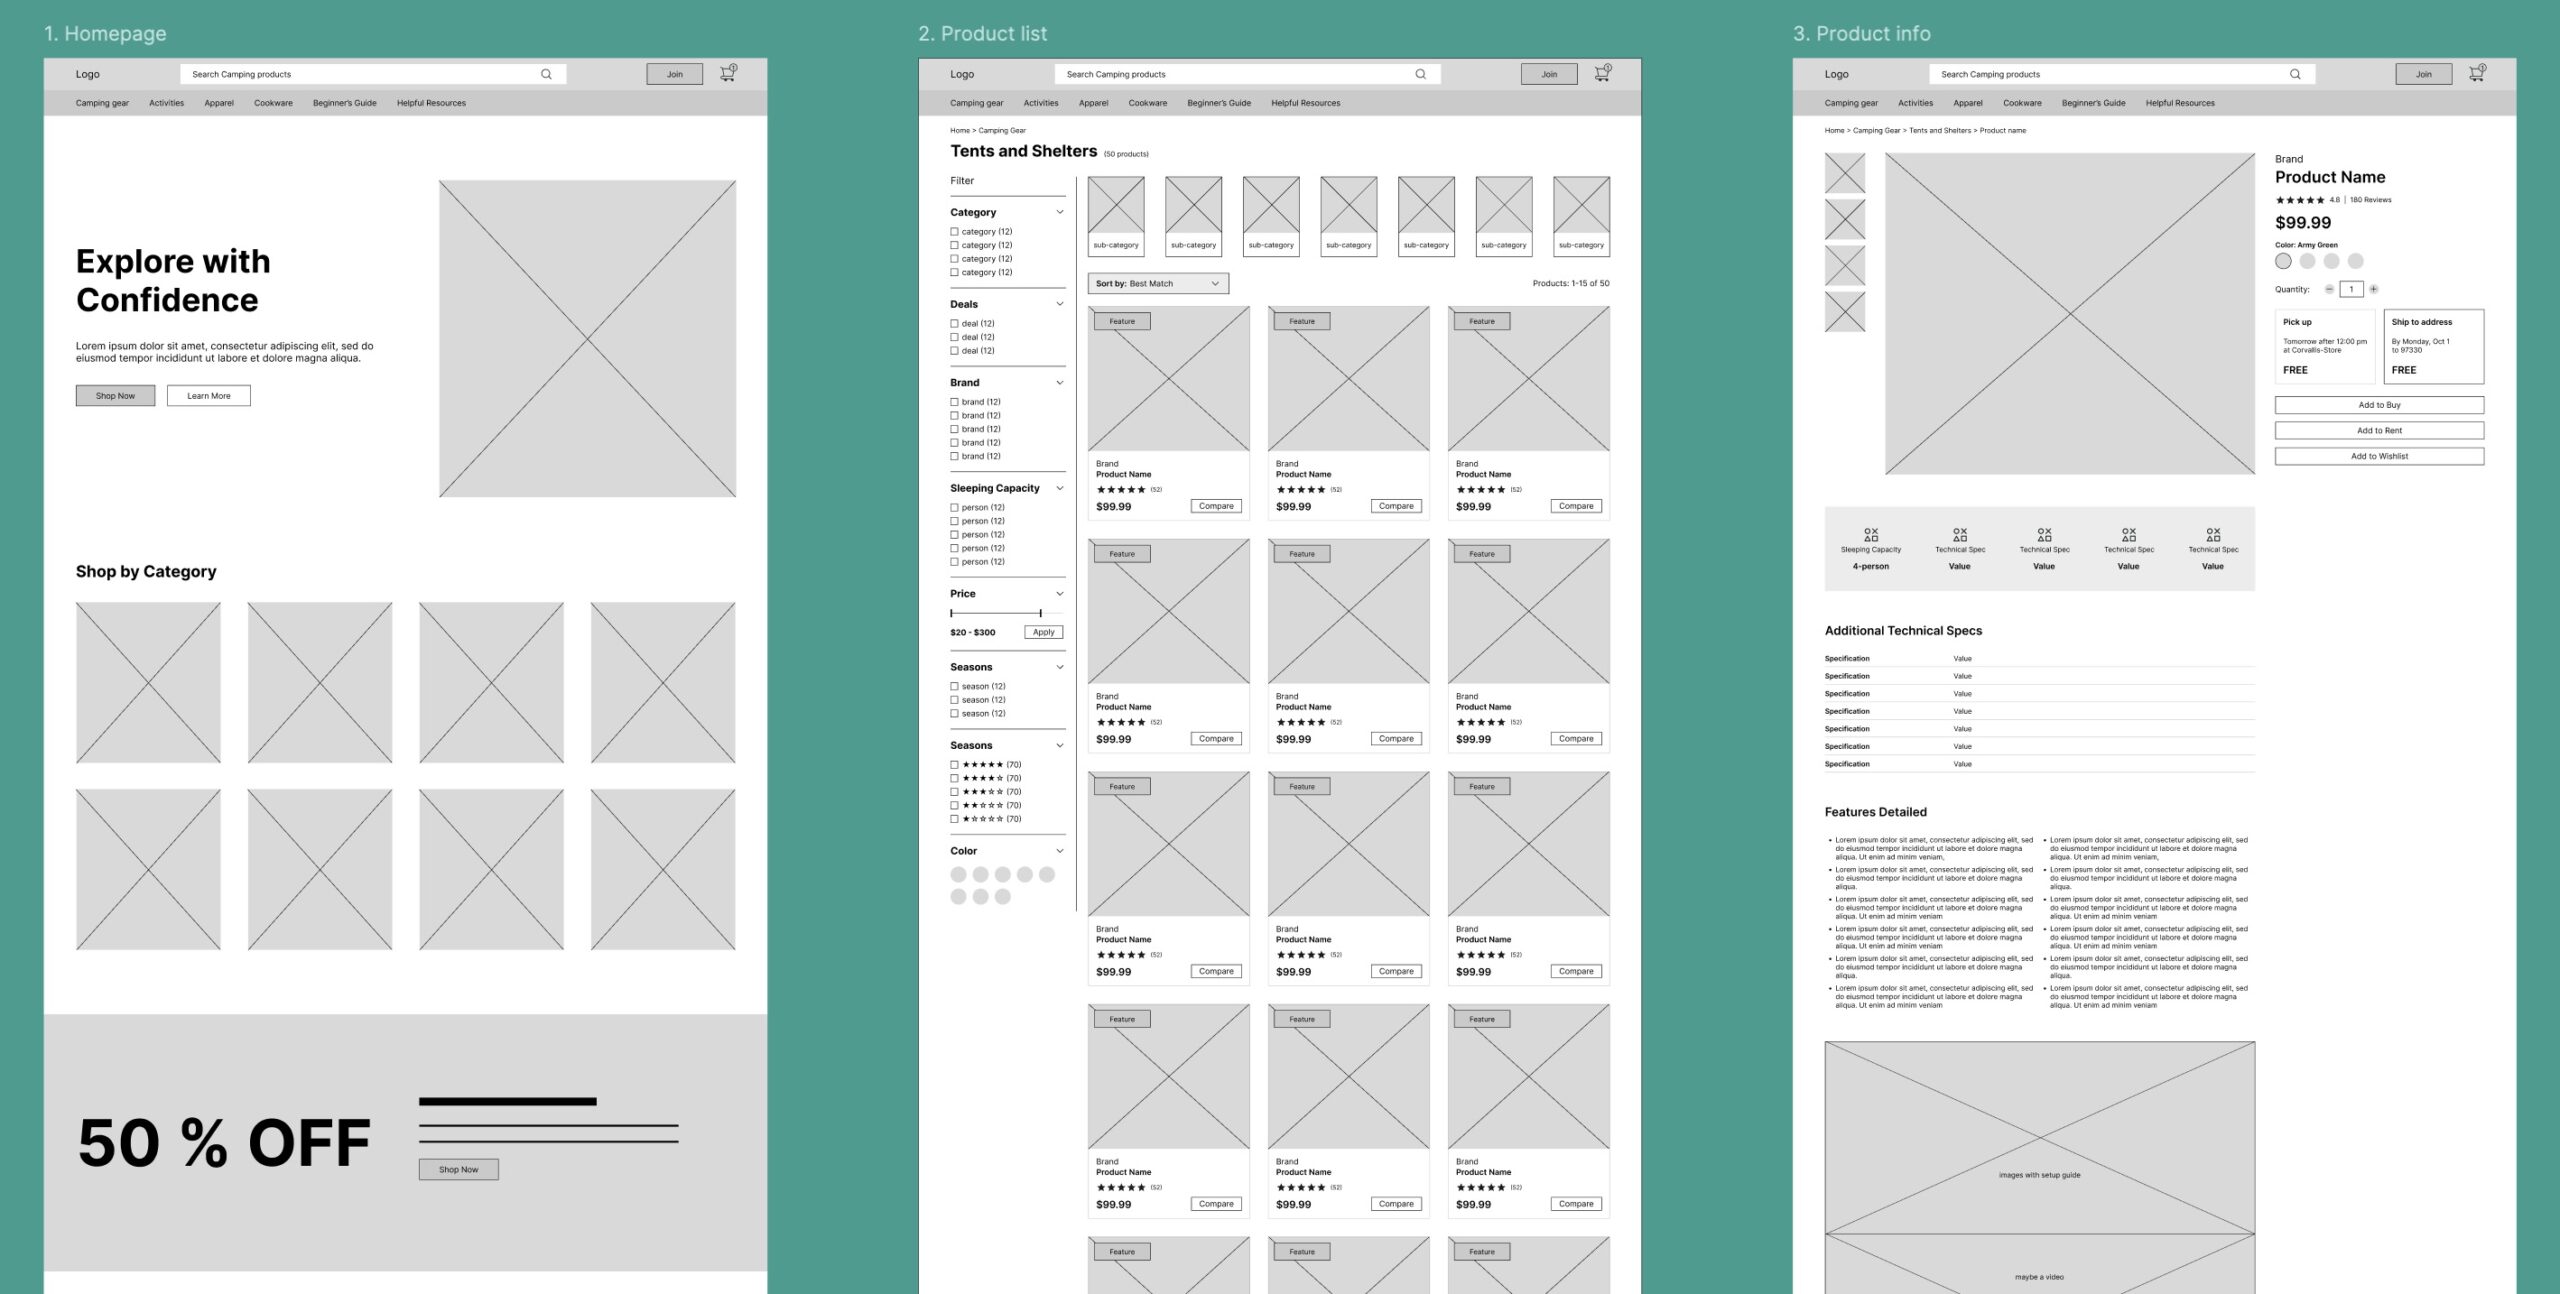Click the Add to Rent button
The image size is (2560, 1294).
[2379, 431]
